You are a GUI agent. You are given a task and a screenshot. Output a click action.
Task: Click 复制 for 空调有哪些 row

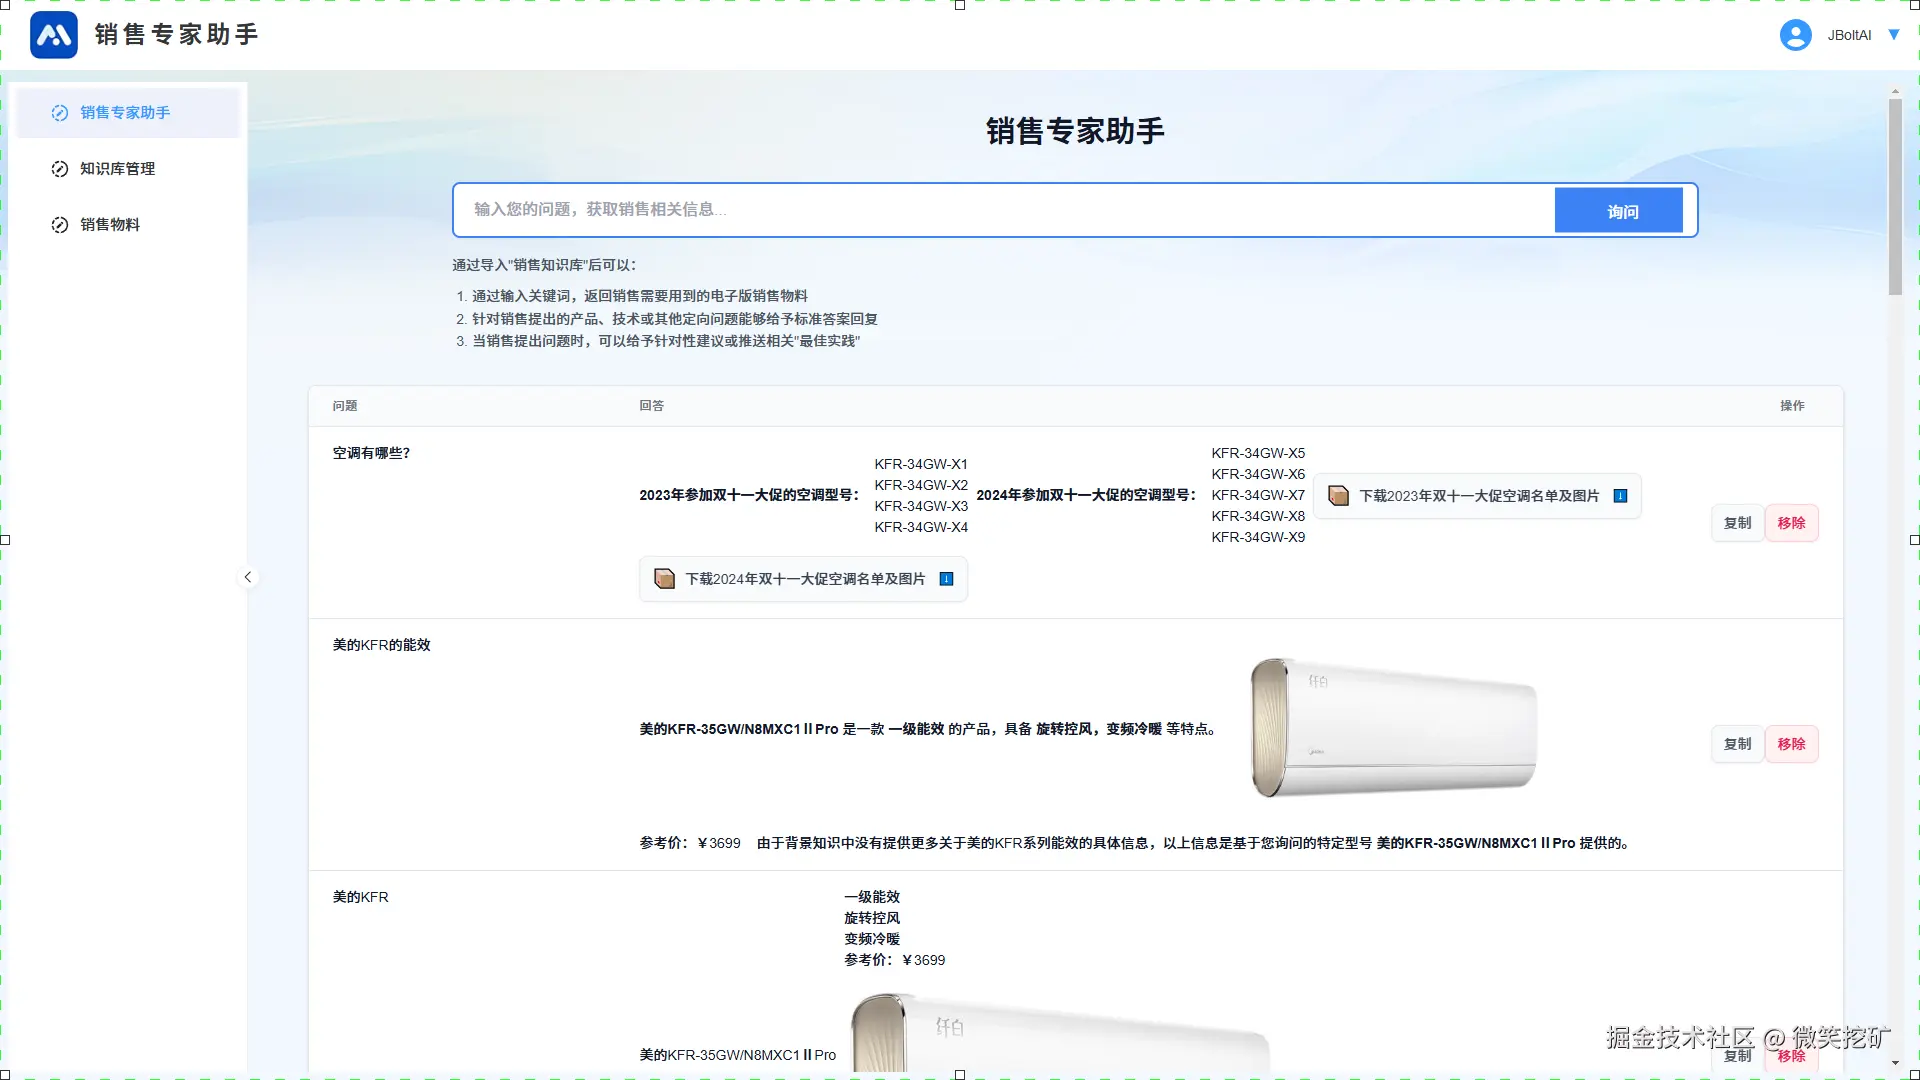tap(1737, 523)
